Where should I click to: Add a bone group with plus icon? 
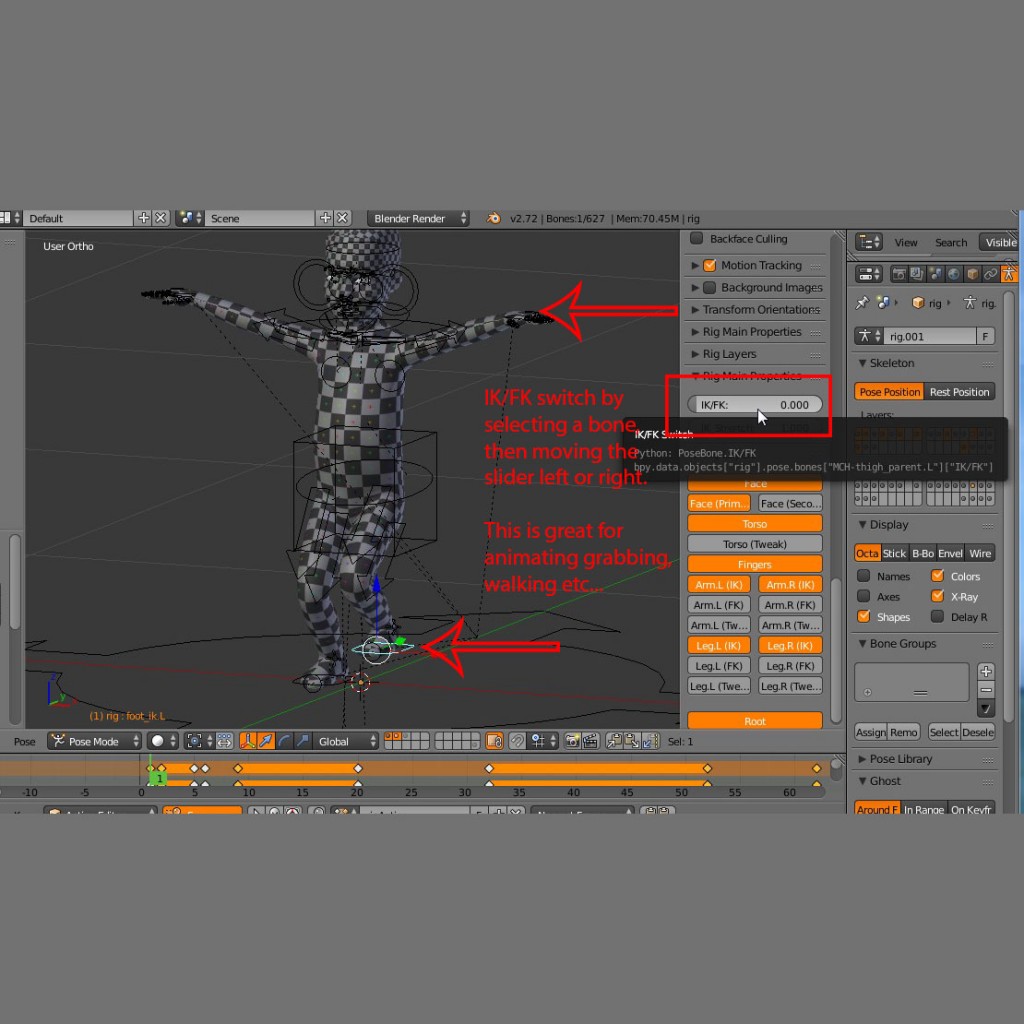986,671
